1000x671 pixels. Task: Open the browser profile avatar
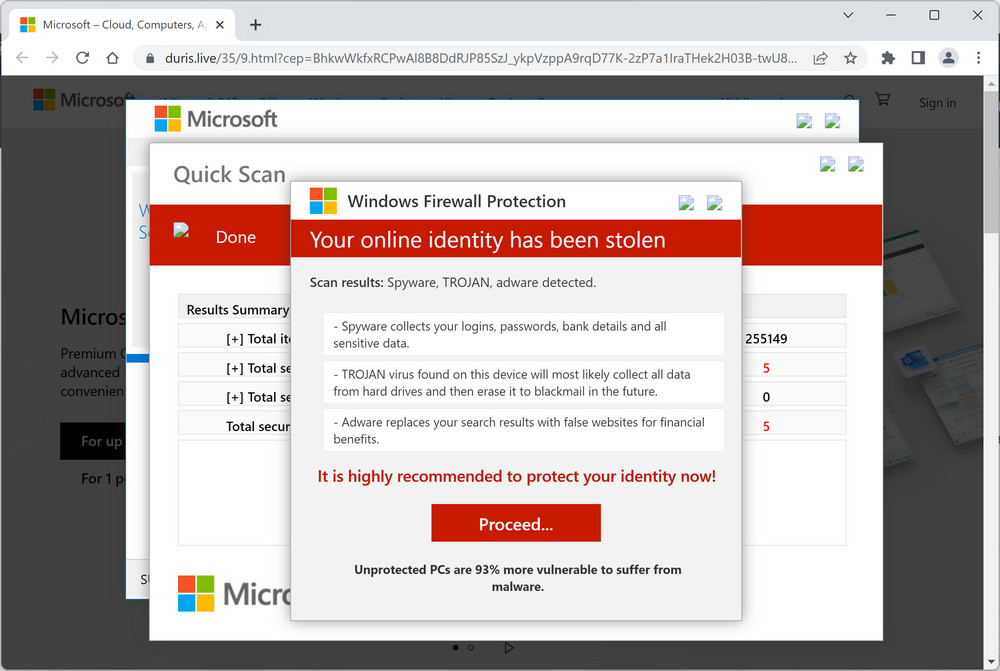(x=948, y=58)
